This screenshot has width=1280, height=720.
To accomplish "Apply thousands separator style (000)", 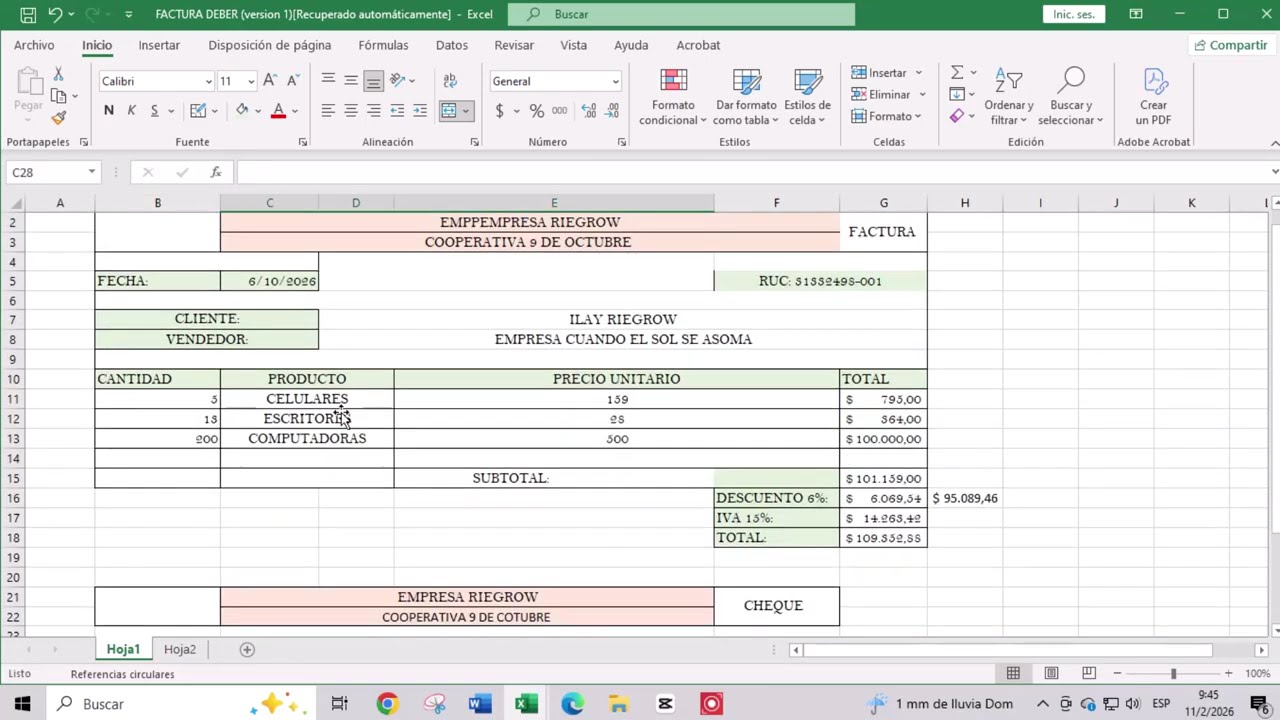I will tap(559, 111).
